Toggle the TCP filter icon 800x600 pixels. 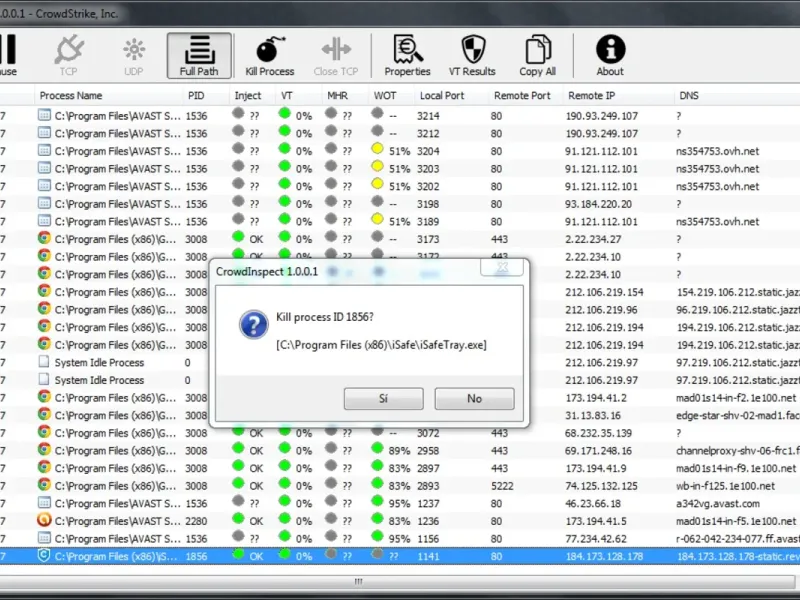point(68,55)
